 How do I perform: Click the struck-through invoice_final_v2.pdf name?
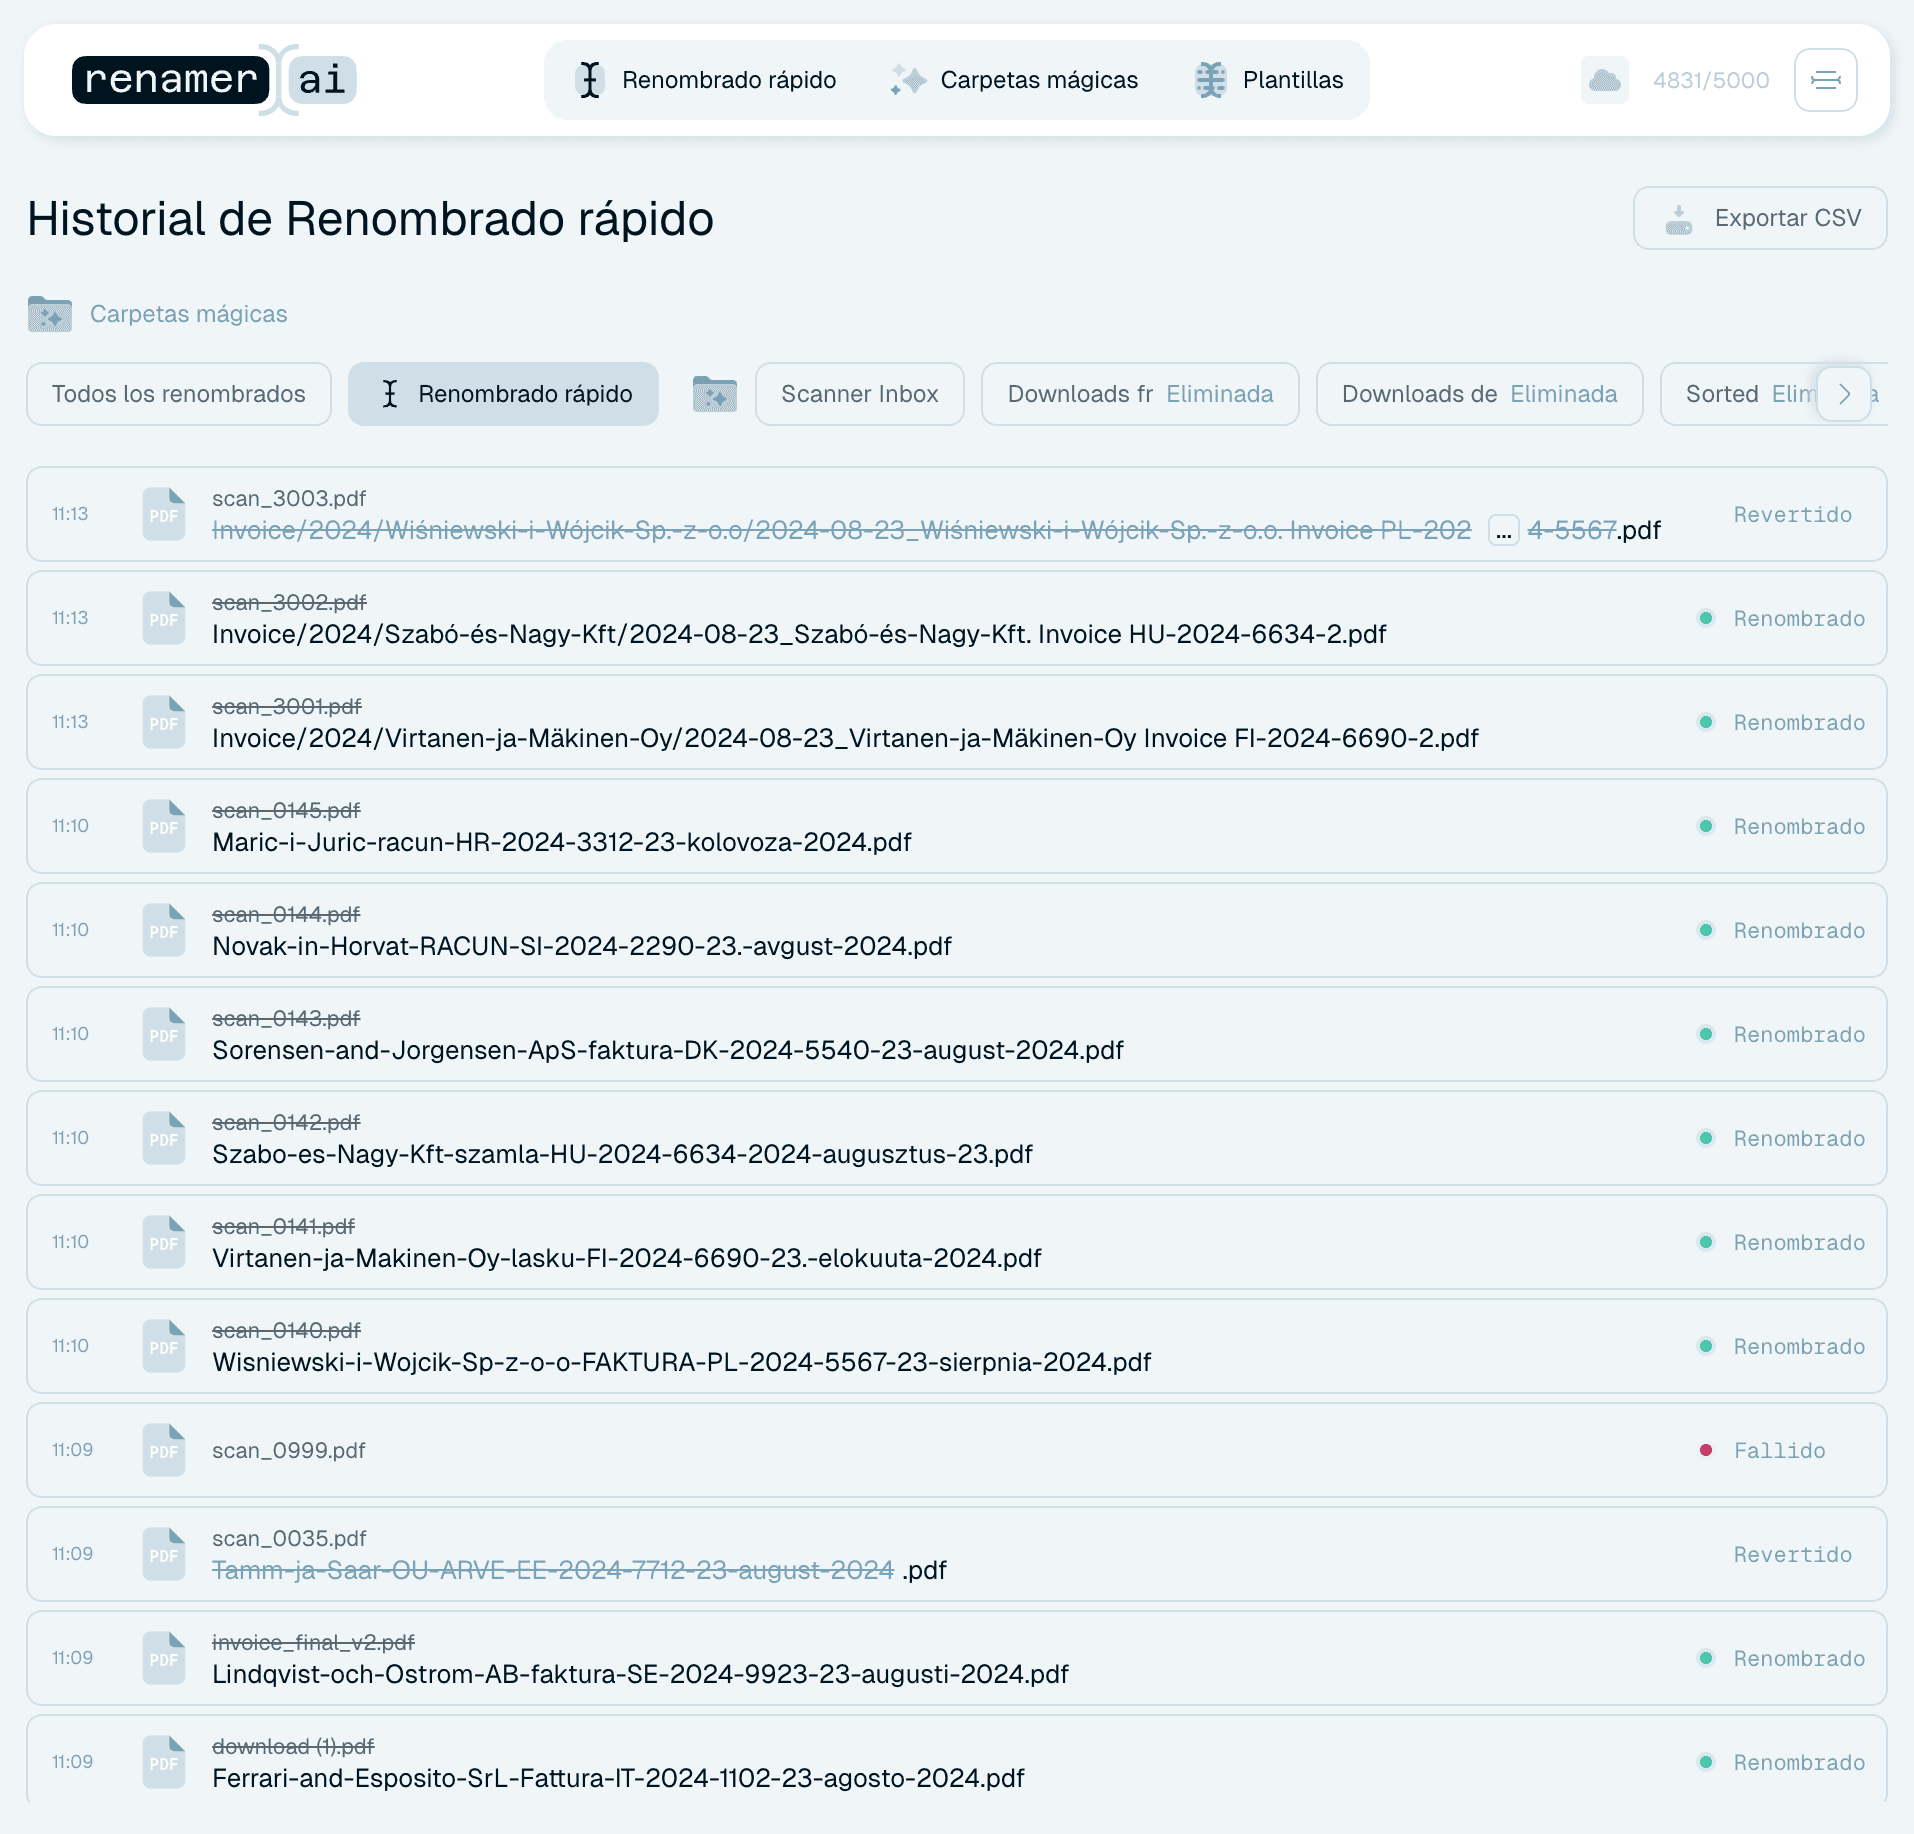coord(313,1642)
